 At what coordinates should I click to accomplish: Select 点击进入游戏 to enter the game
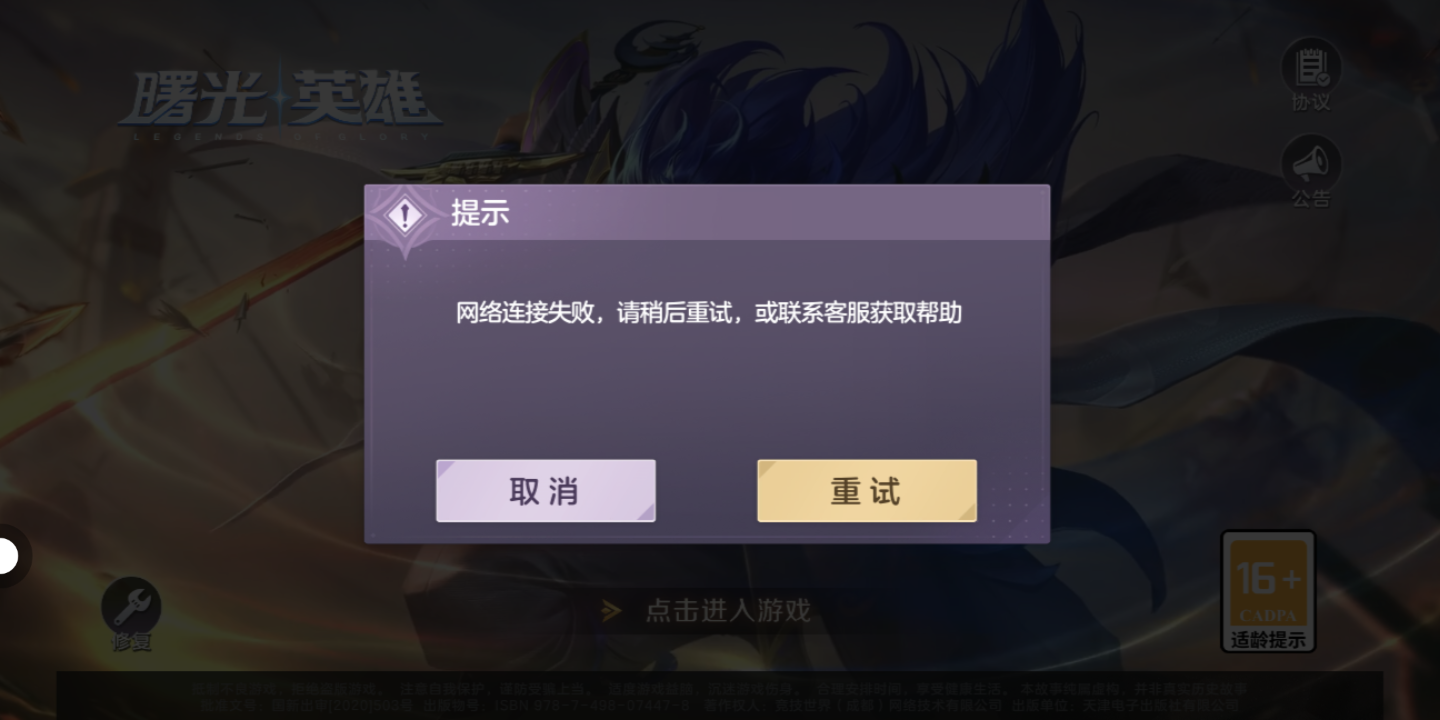[728, 611]
